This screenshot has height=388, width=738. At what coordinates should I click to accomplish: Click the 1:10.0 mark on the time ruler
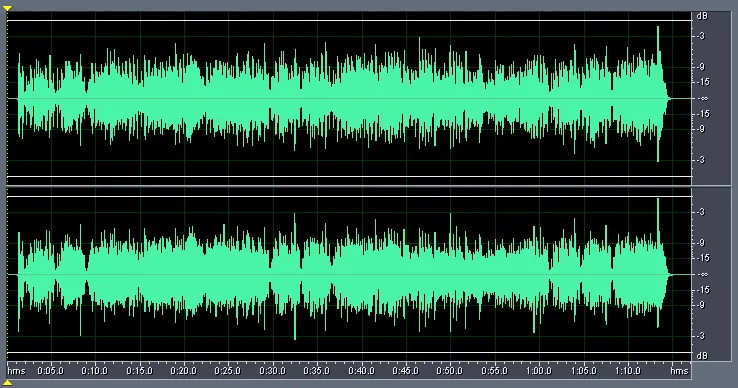[628, 371]
